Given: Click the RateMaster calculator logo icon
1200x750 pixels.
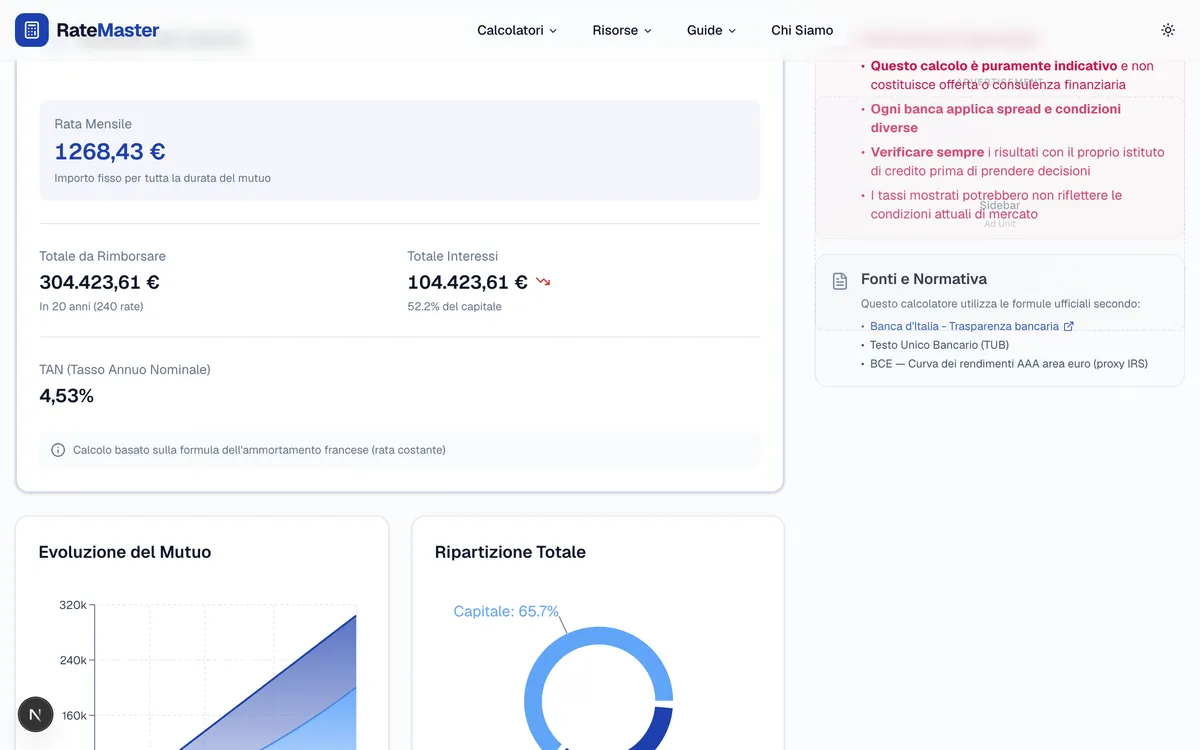Looking at the screenshot, I should pos(32,30).
